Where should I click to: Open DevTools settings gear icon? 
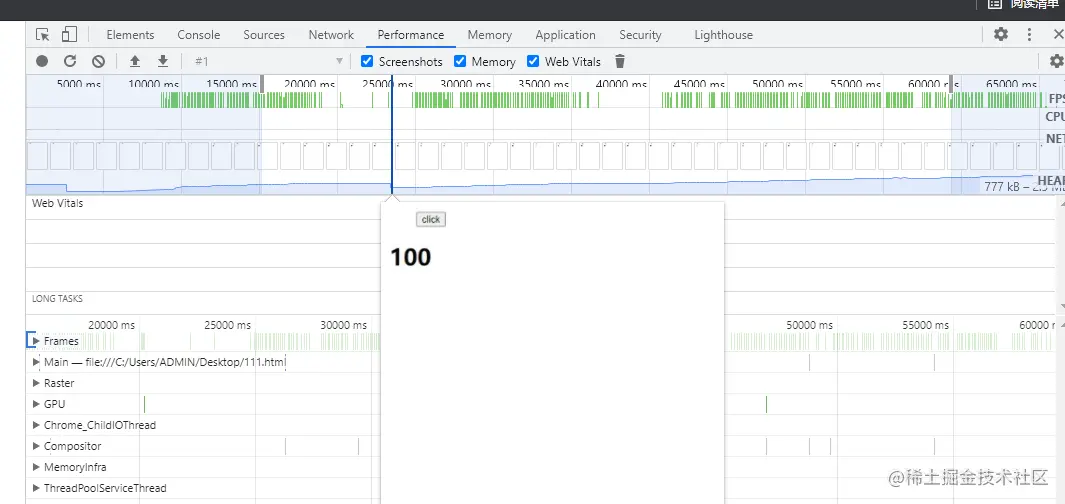coord(1000,35)
